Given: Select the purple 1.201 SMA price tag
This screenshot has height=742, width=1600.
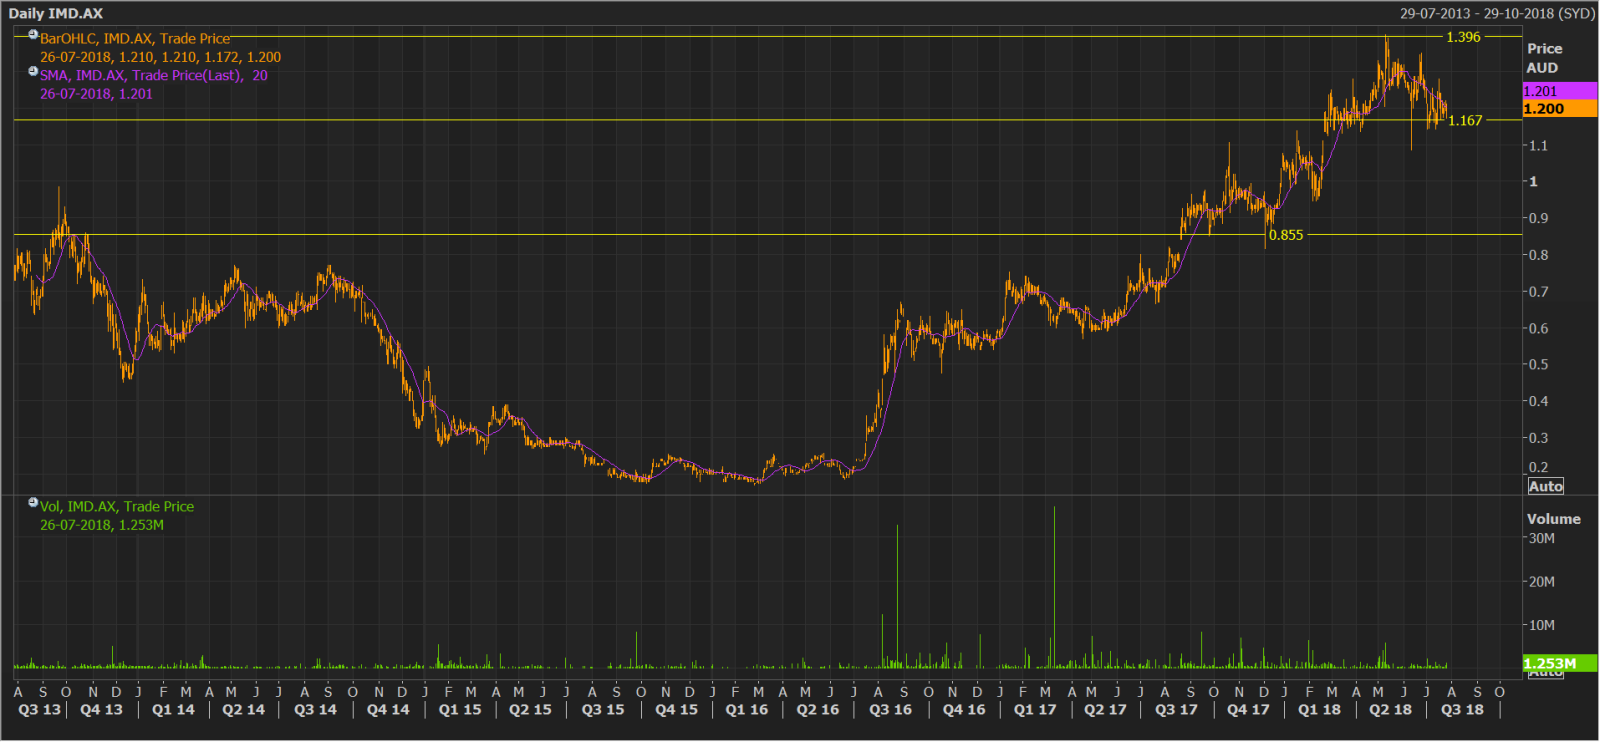Looking at the screenshot, I should coord(1559,91).
